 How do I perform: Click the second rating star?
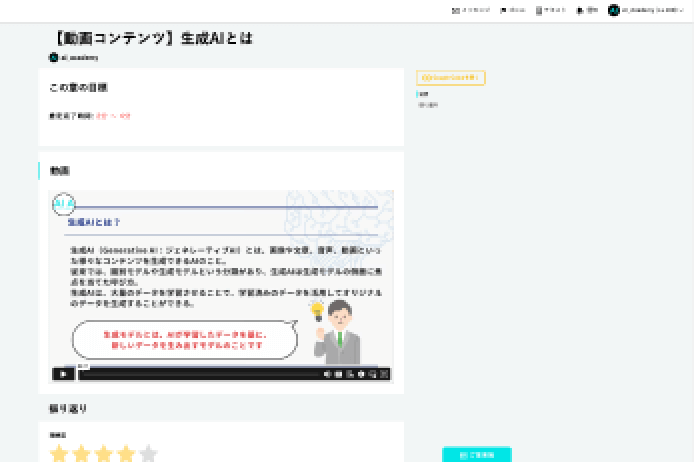click(82, 454)
